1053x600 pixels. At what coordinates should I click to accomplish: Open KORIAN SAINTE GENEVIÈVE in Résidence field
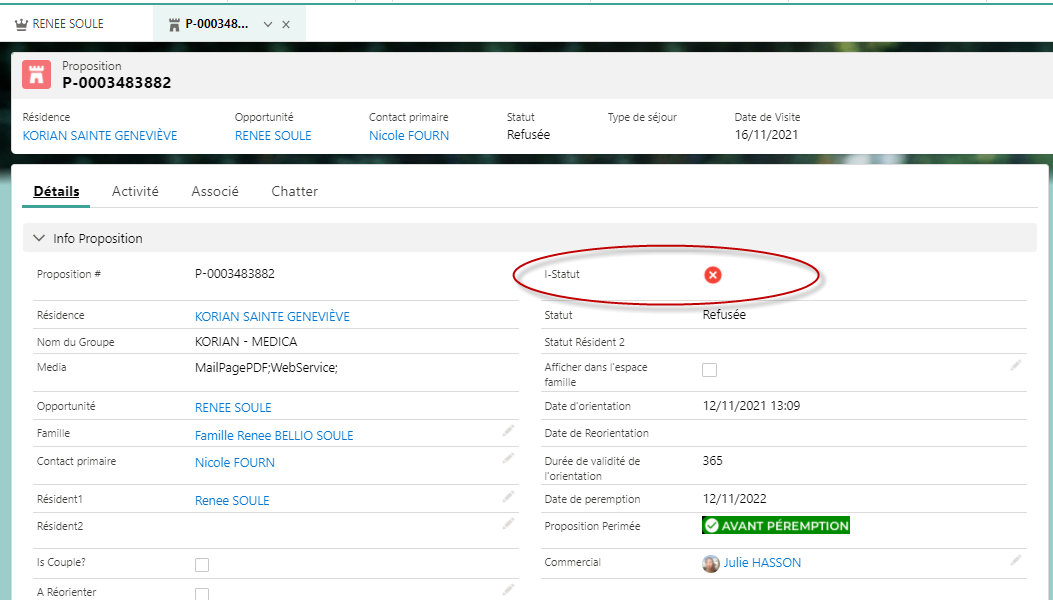[x=272, y=316]
